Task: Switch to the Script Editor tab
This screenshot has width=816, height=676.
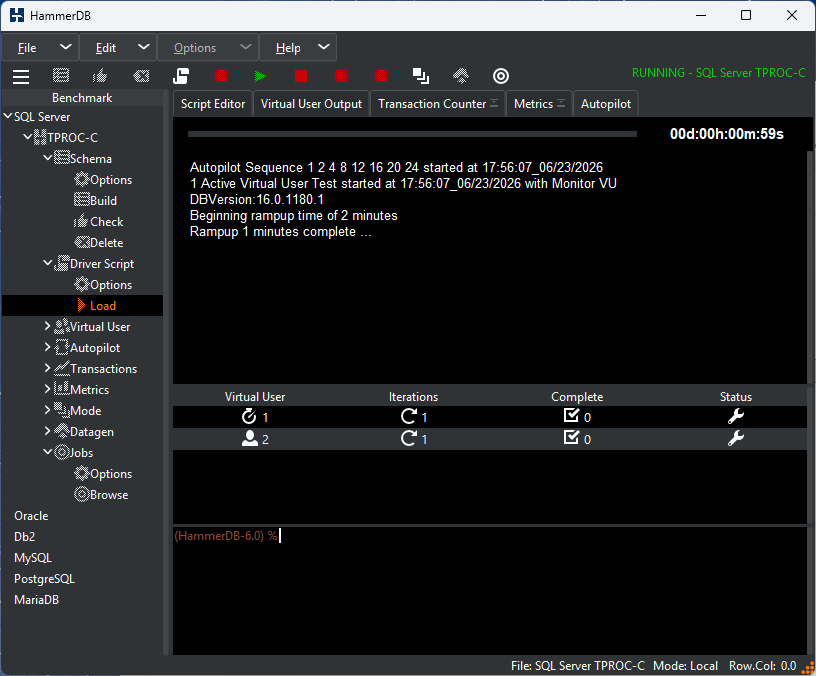Action: click(213, 104)
